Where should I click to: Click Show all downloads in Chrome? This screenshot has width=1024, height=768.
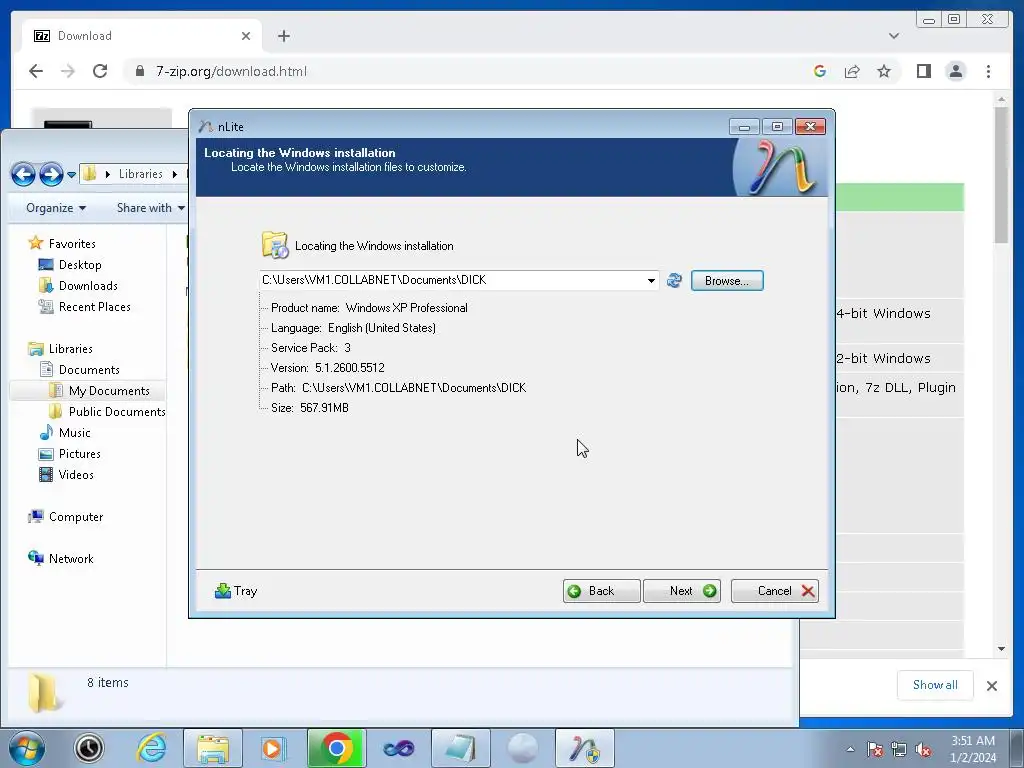click(935, 685)
